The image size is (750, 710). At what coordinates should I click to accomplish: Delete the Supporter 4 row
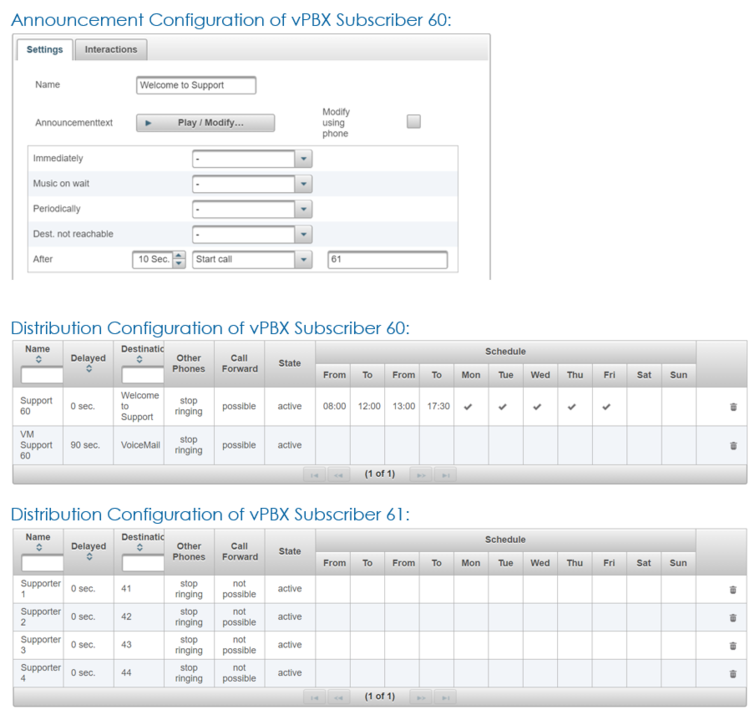(733, 674)
